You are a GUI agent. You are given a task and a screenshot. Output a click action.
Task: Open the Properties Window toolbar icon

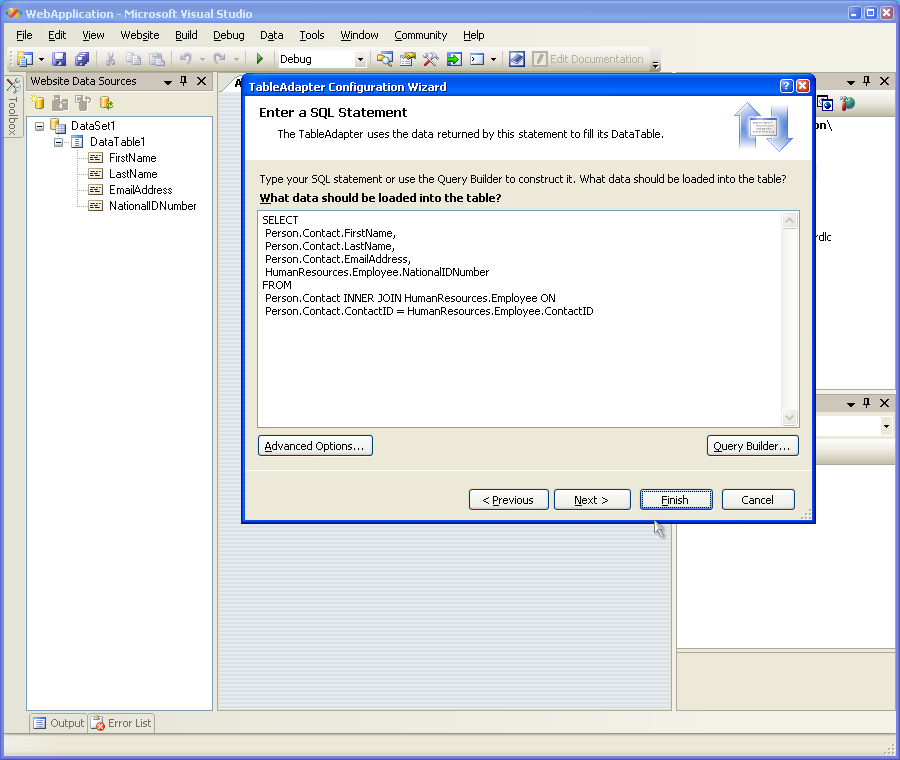[408, 60]
